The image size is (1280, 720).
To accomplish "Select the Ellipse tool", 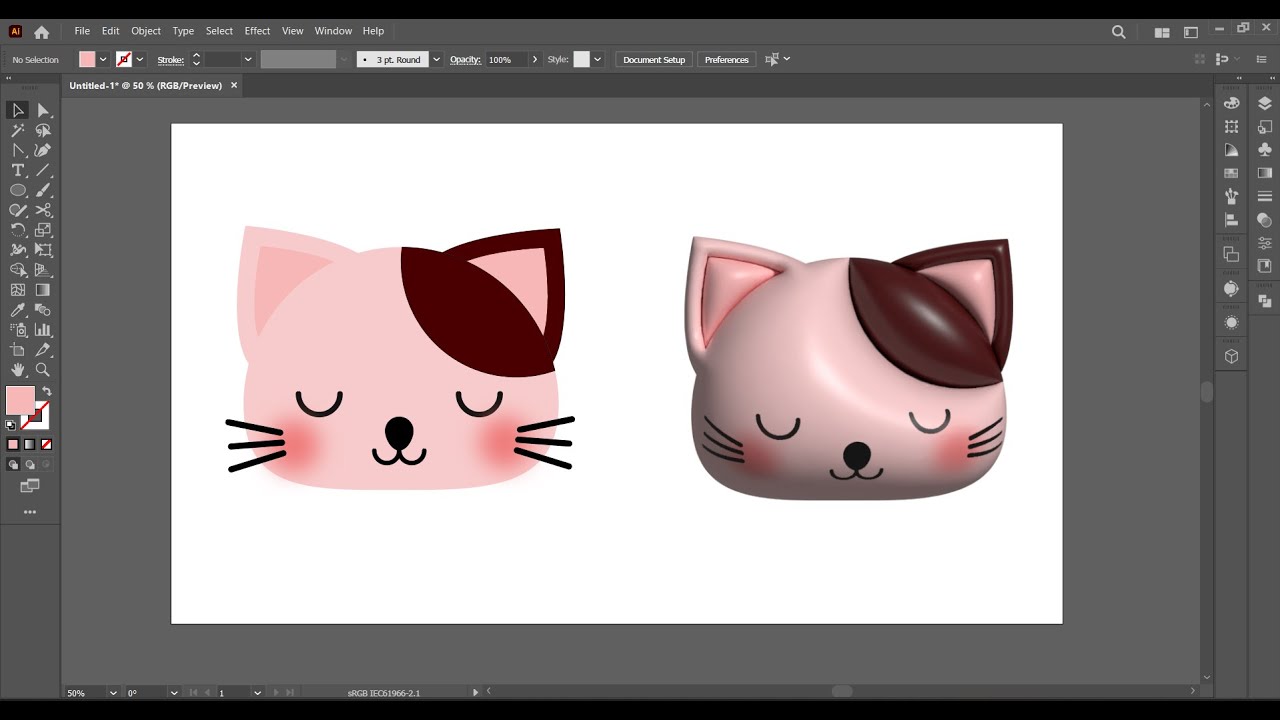I will click(18, 190).
